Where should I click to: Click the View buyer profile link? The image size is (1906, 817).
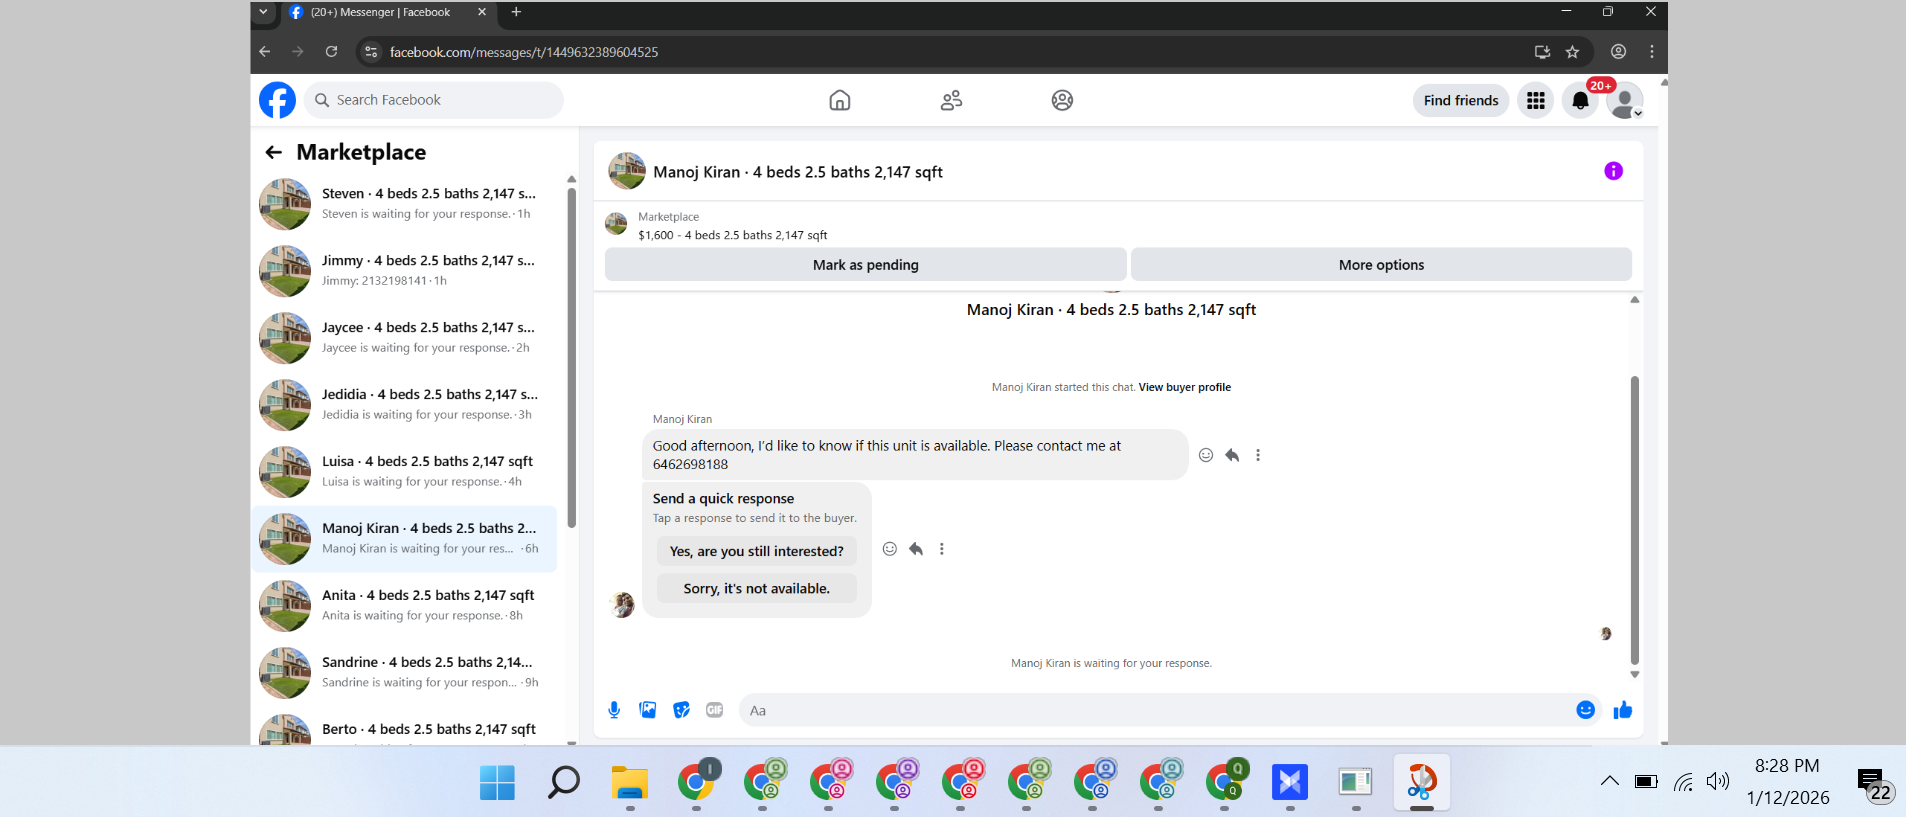click(1185, 387)
